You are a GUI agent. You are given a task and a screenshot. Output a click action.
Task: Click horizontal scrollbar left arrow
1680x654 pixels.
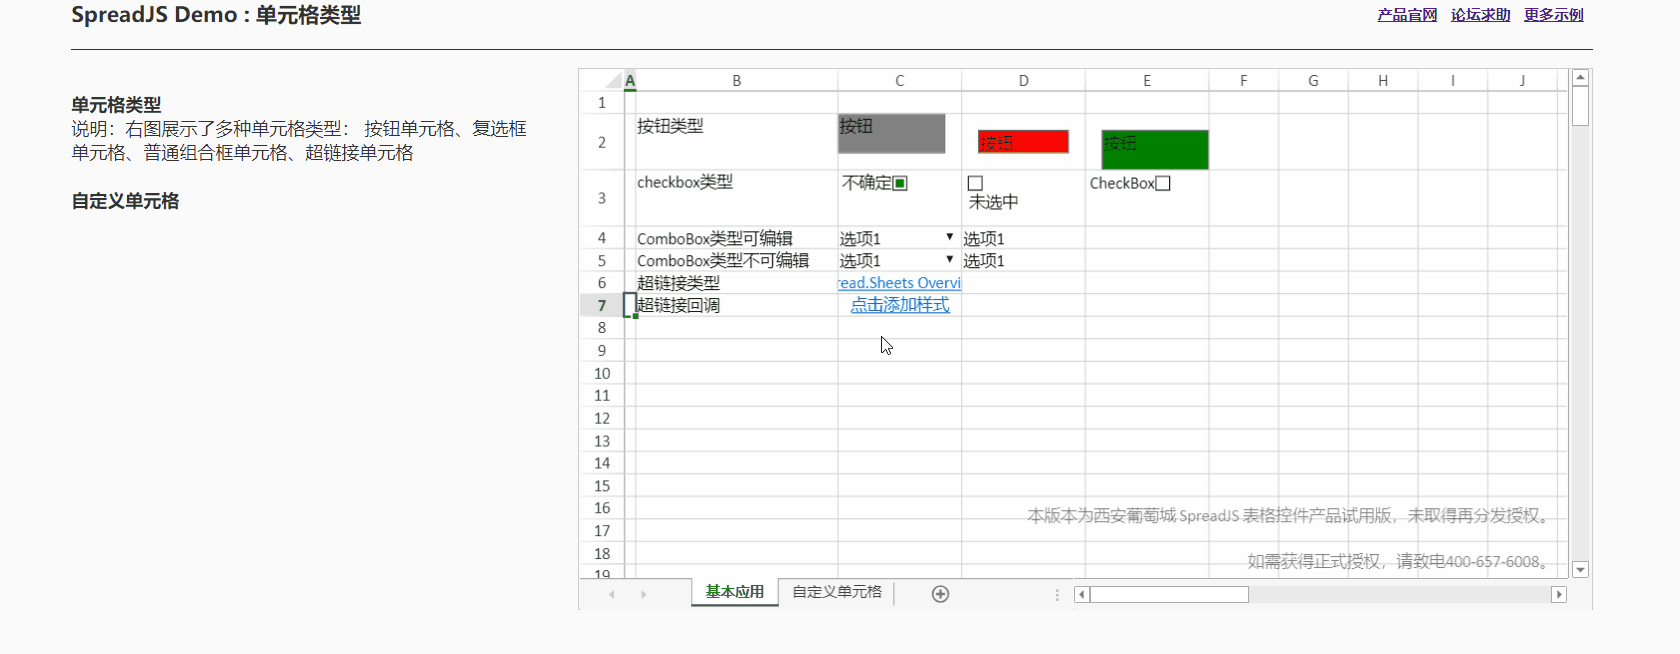click(x=1081, y=594)
